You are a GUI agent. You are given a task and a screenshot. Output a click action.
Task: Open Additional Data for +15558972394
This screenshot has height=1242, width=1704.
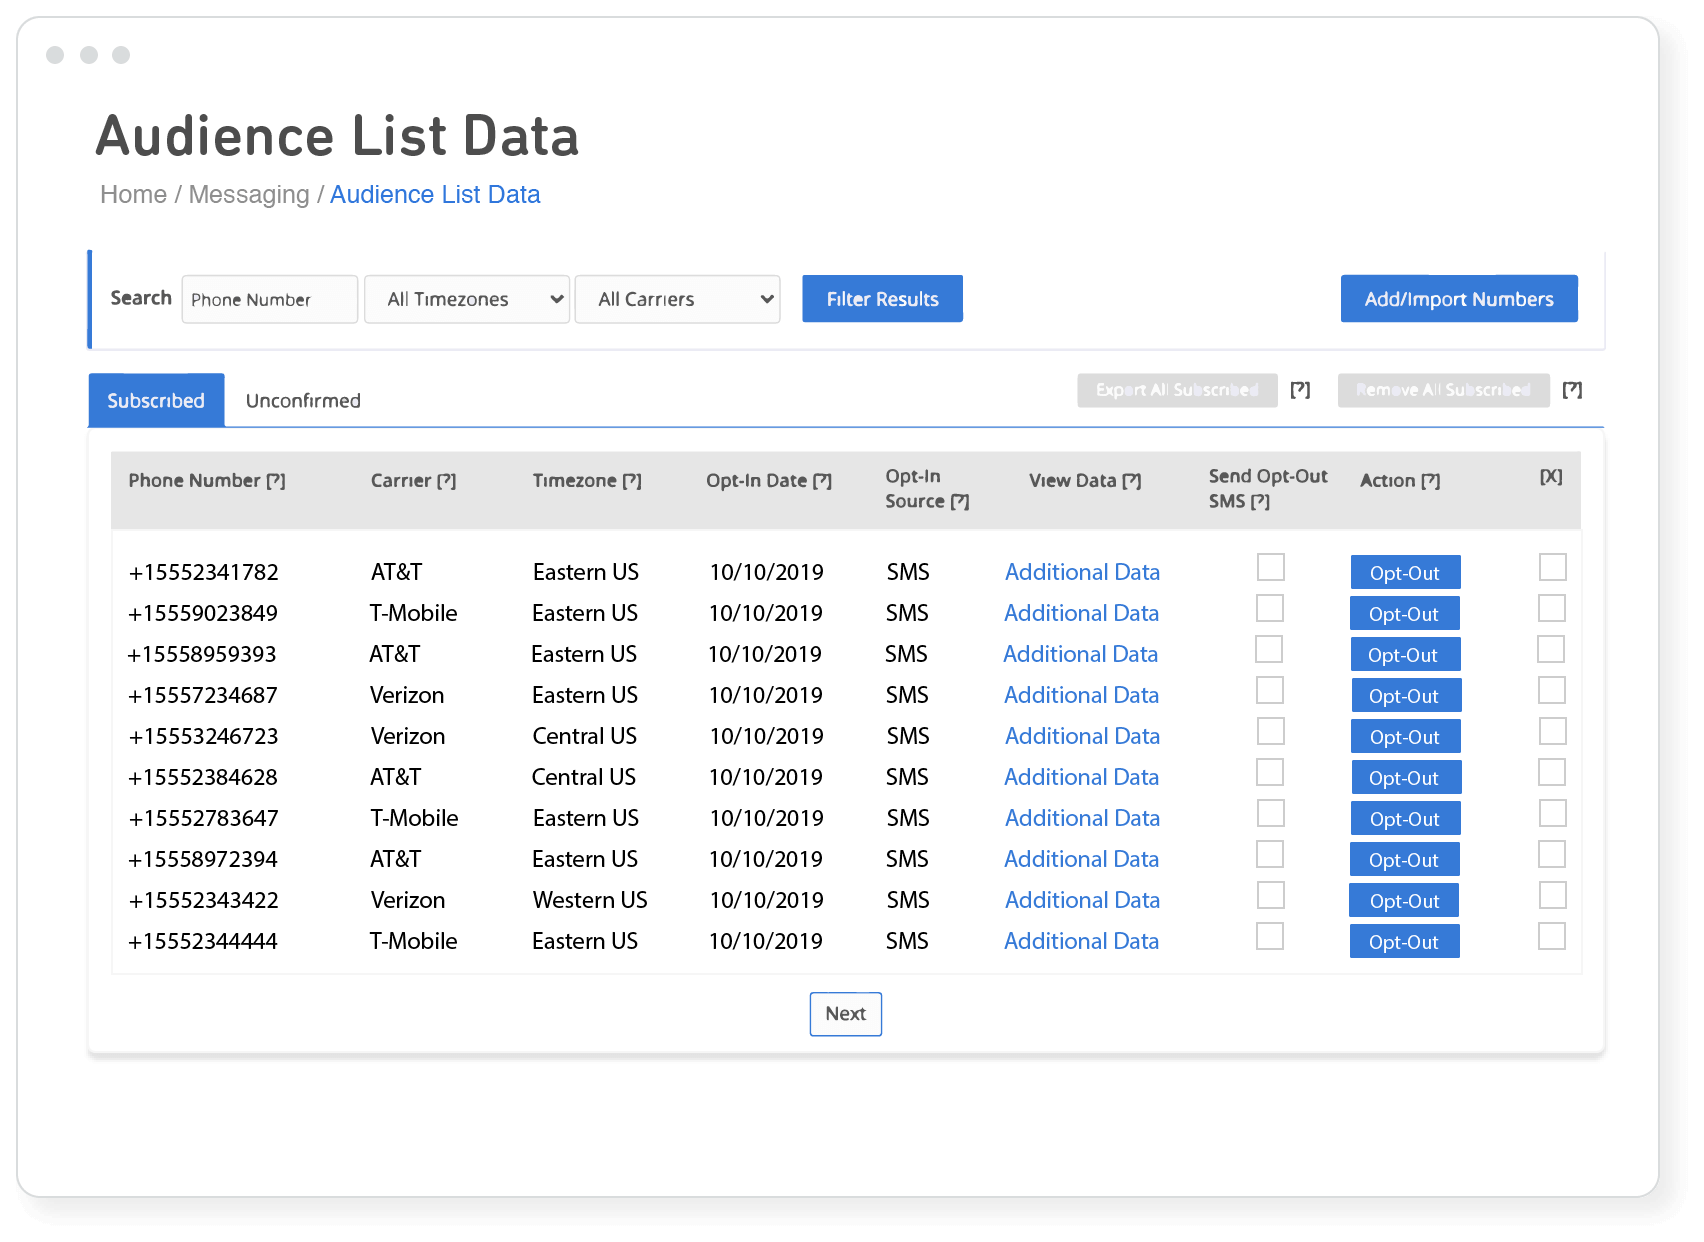(1081, 859)
